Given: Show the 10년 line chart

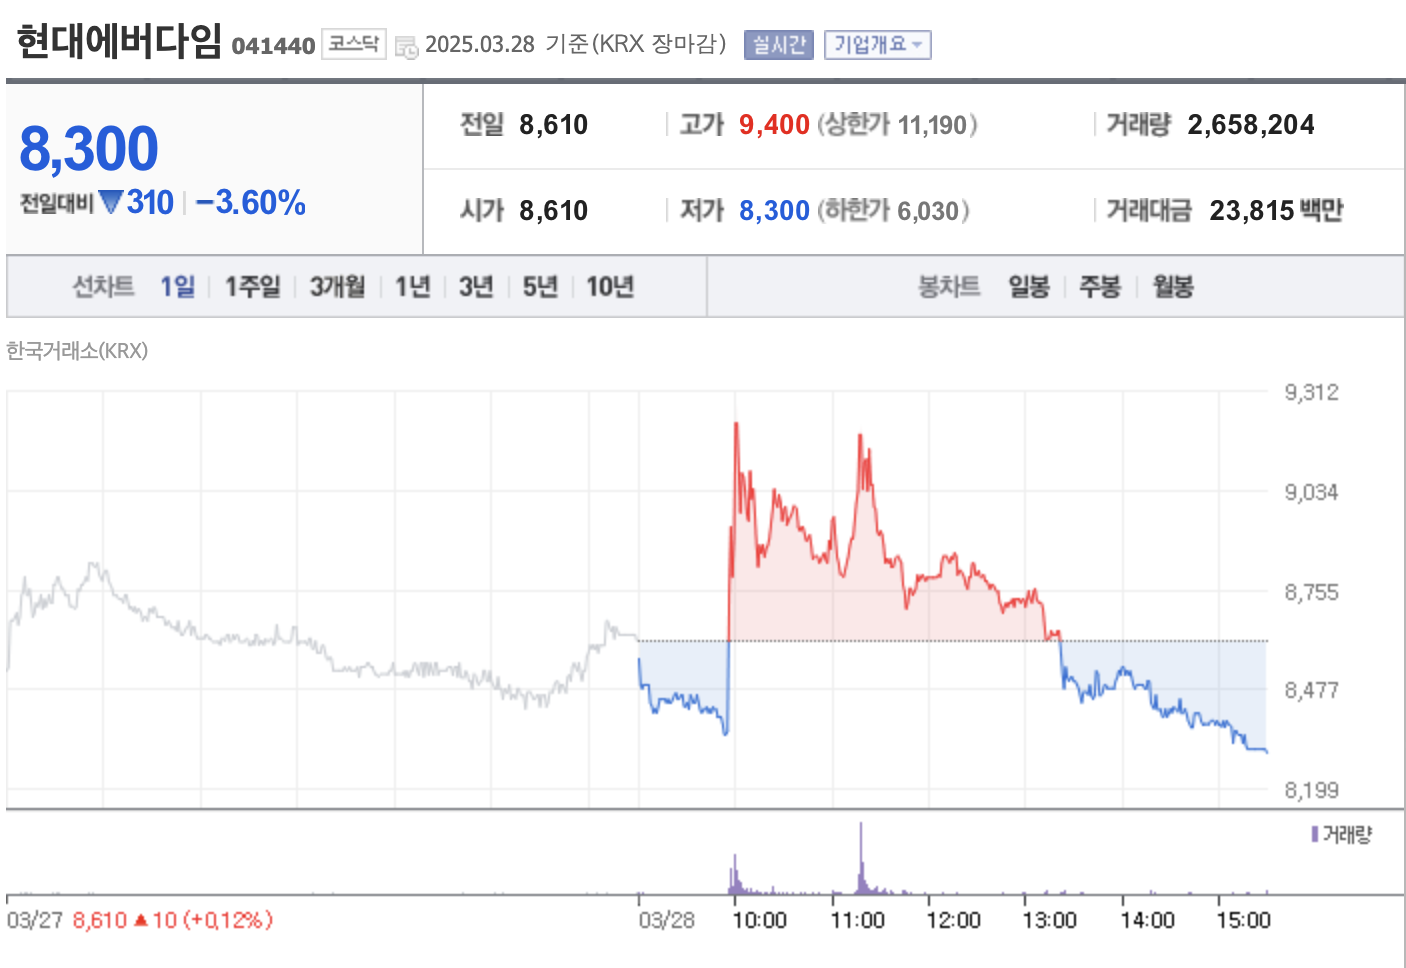Looking at the screenshot, I should click(610, 287).
